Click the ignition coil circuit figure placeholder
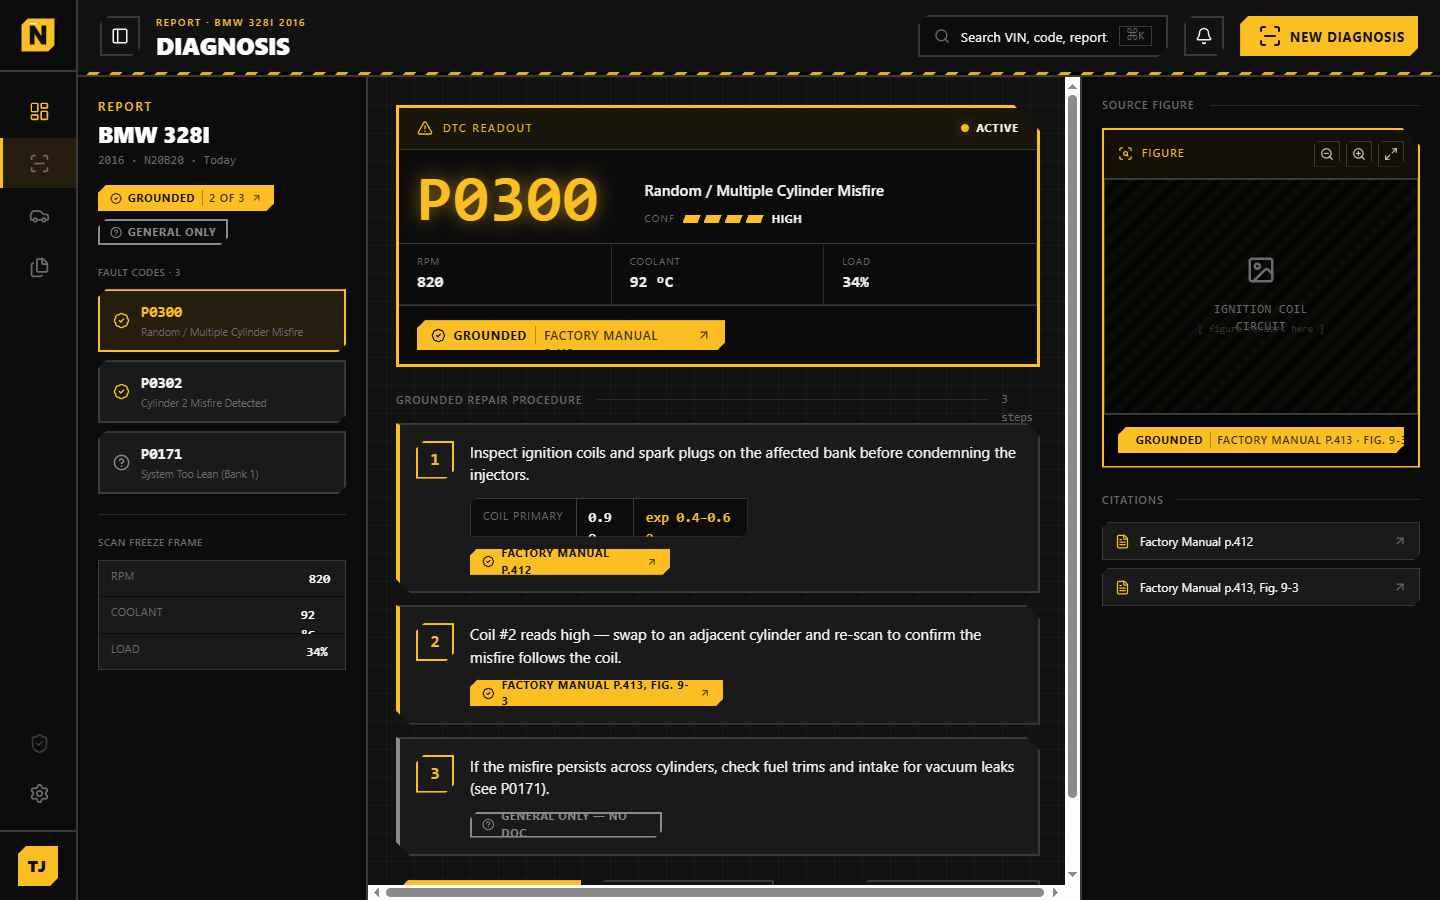 coord(1261,297)
